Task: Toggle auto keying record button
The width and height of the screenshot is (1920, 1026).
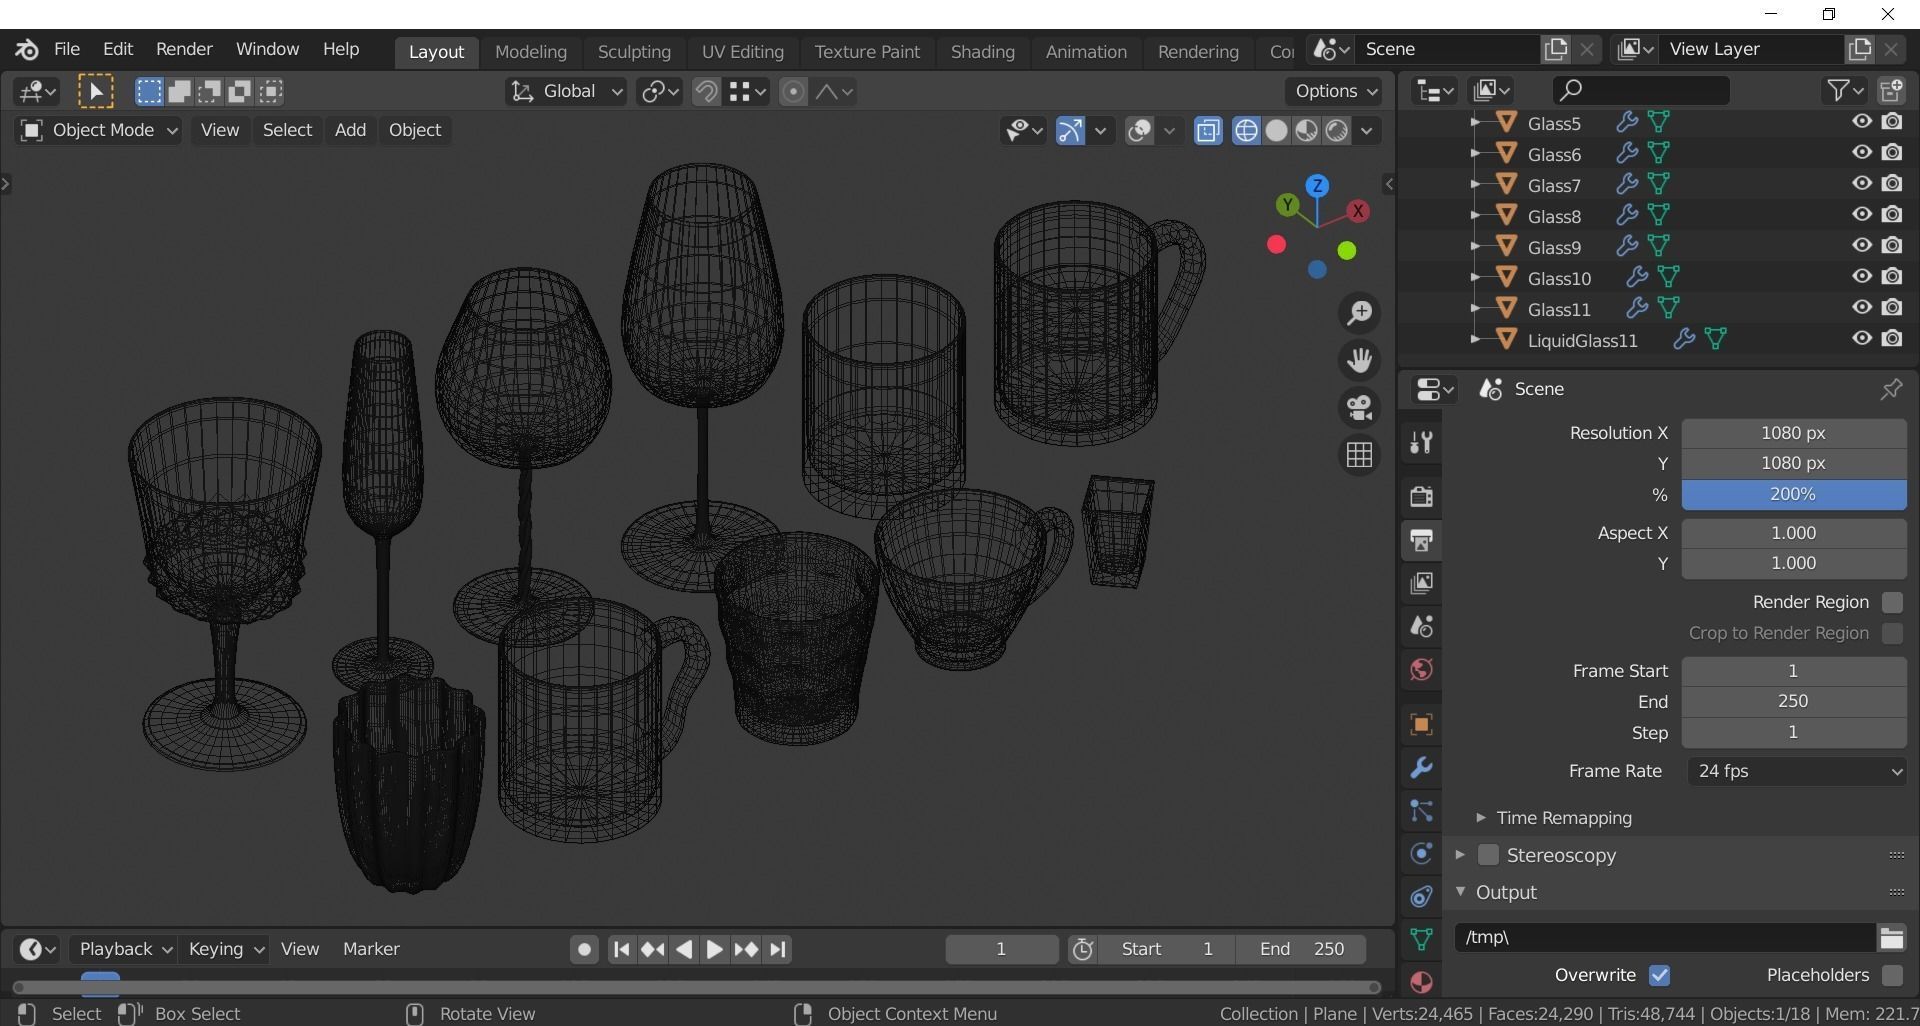Action: tap(584, 949)
